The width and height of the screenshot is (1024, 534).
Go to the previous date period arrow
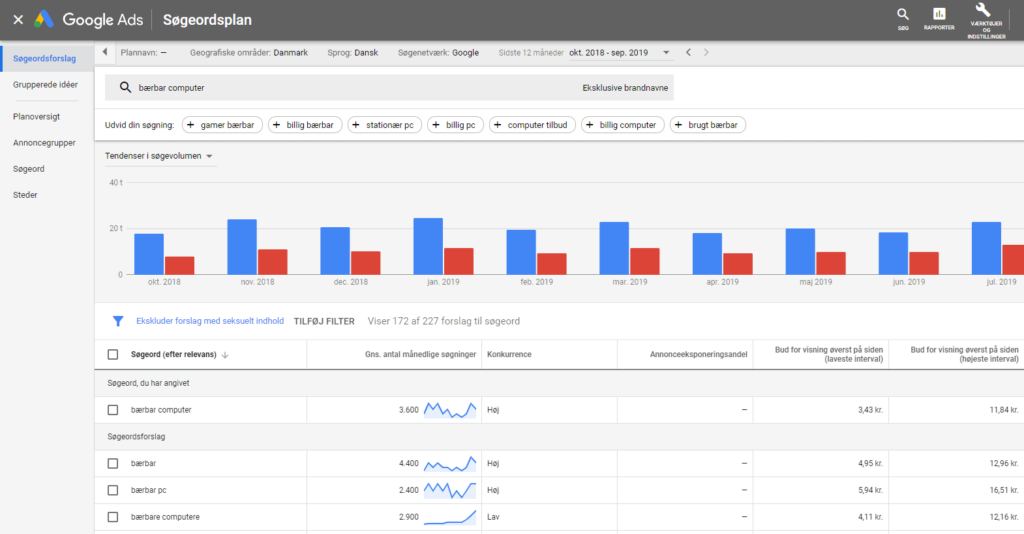(x=688, y=52)
